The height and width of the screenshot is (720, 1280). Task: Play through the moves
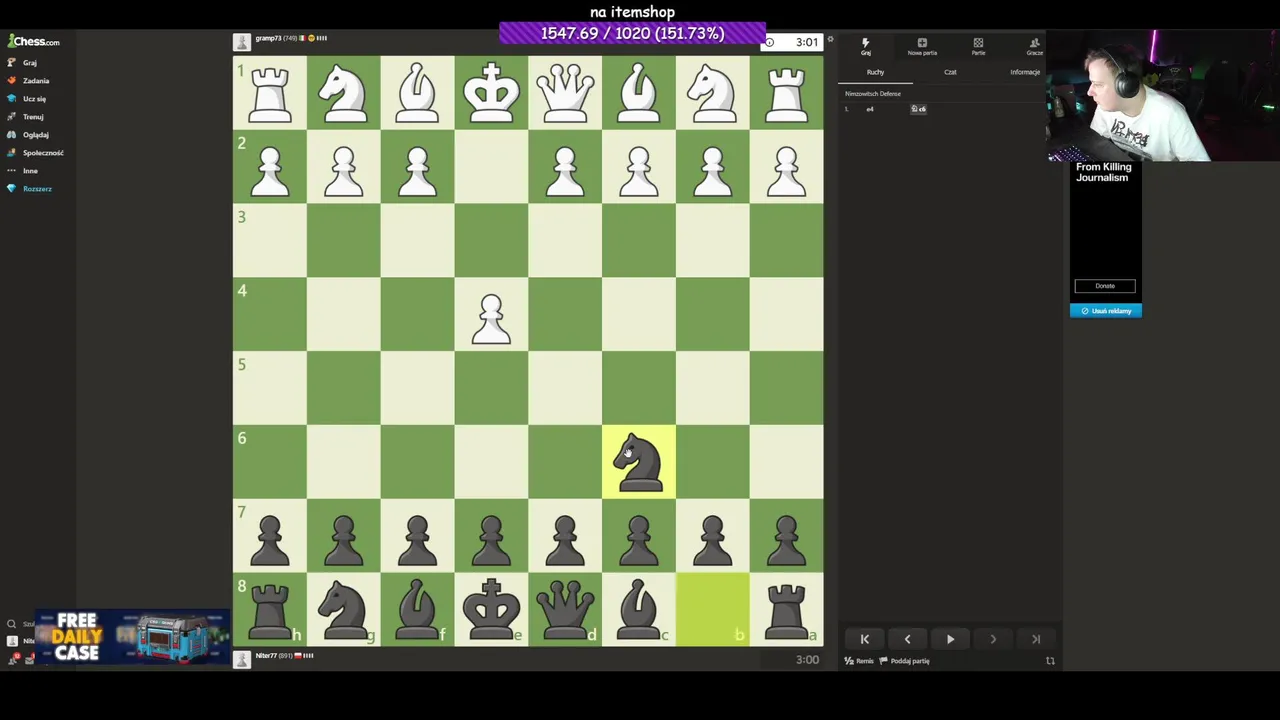coord(950,639)
